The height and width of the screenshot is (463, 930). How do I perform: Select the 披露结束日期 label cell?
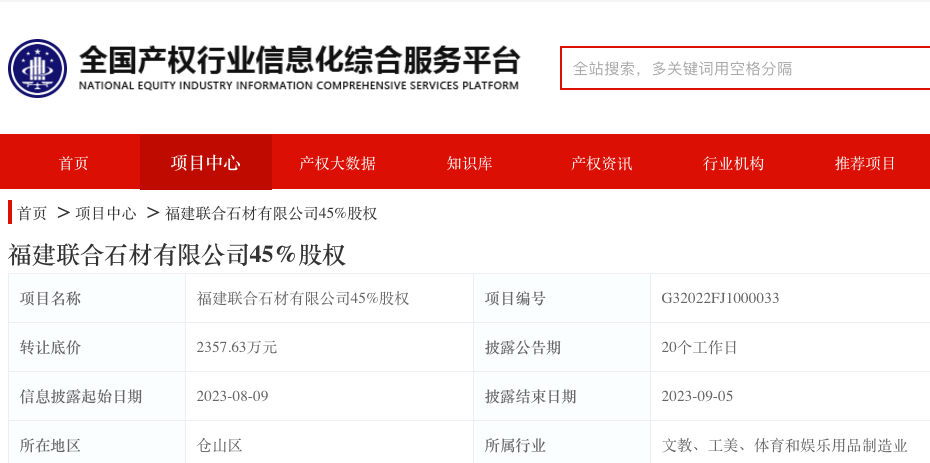click(562, 396)
